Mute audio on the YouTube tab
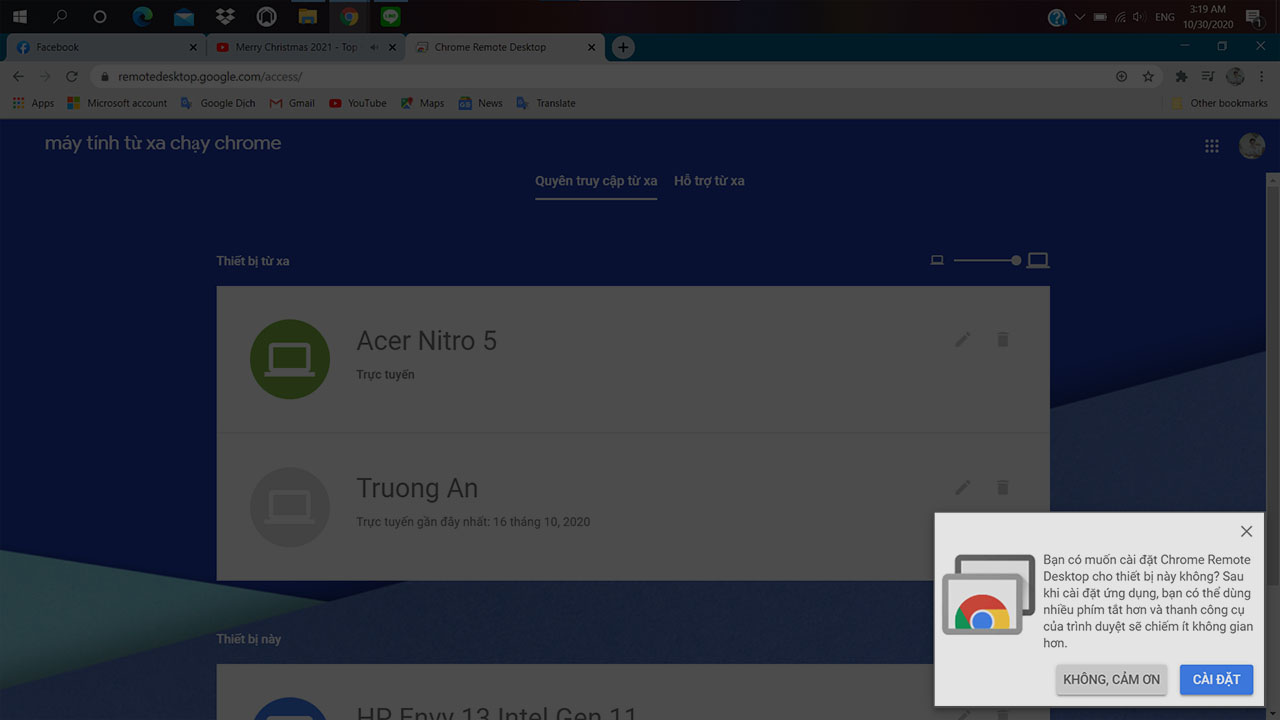Screen dimensions: 1280x720 pos(374,47)
